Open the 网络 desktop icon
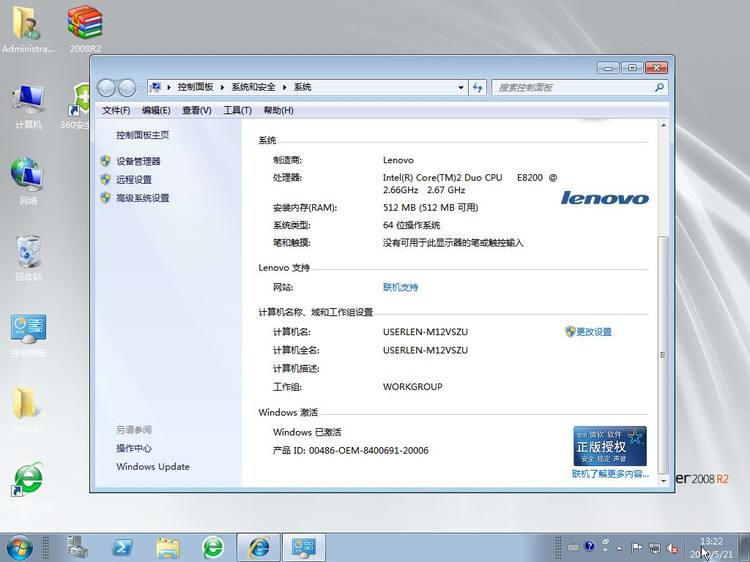This screenshot has width=750, height=562. tap(28, 181)
